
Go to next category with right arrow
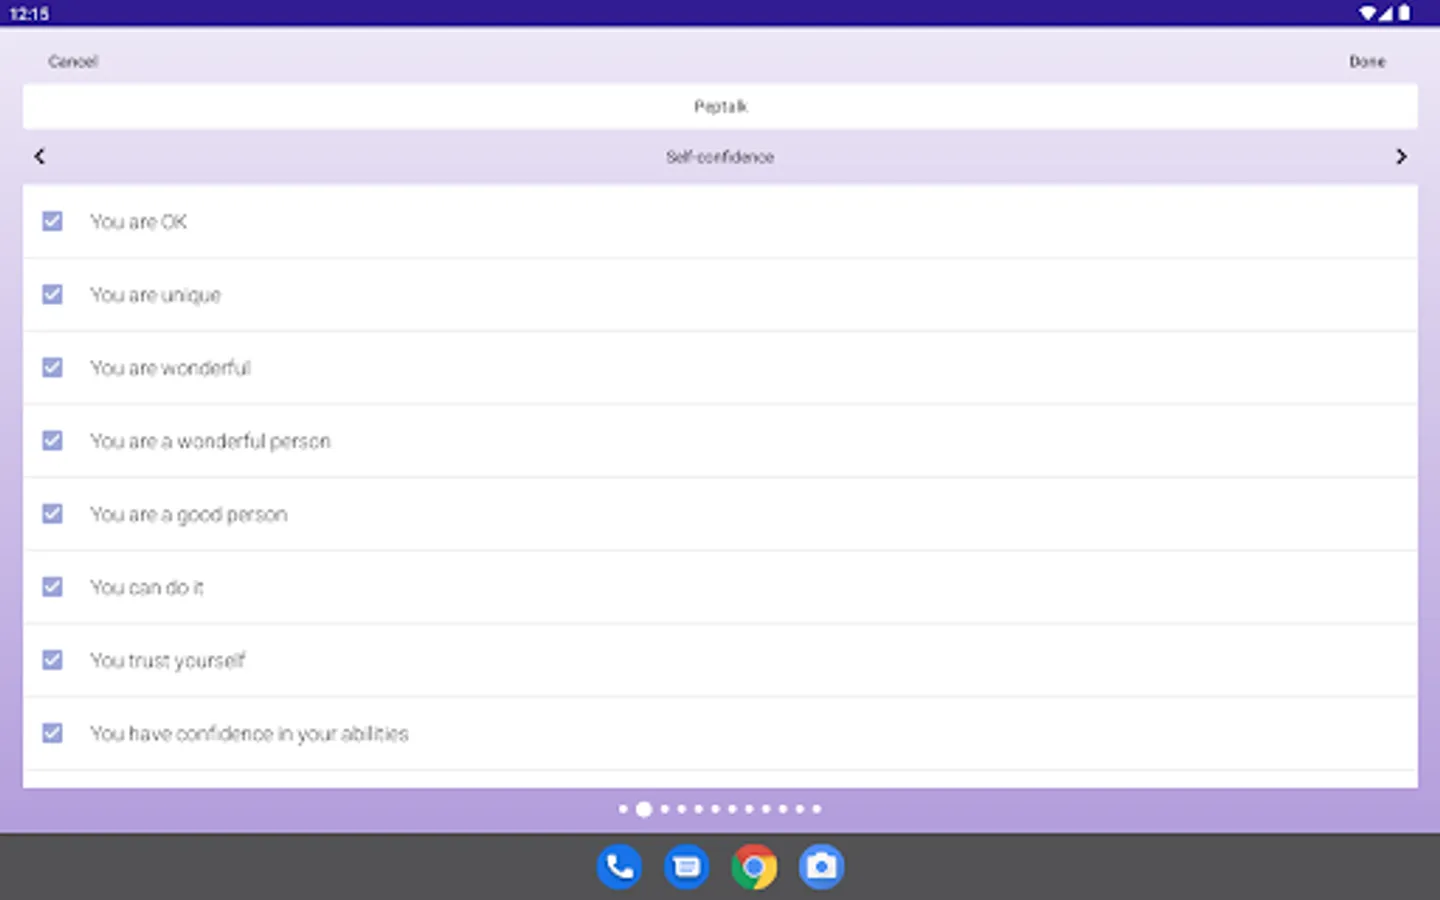[x=1401, y=156]
